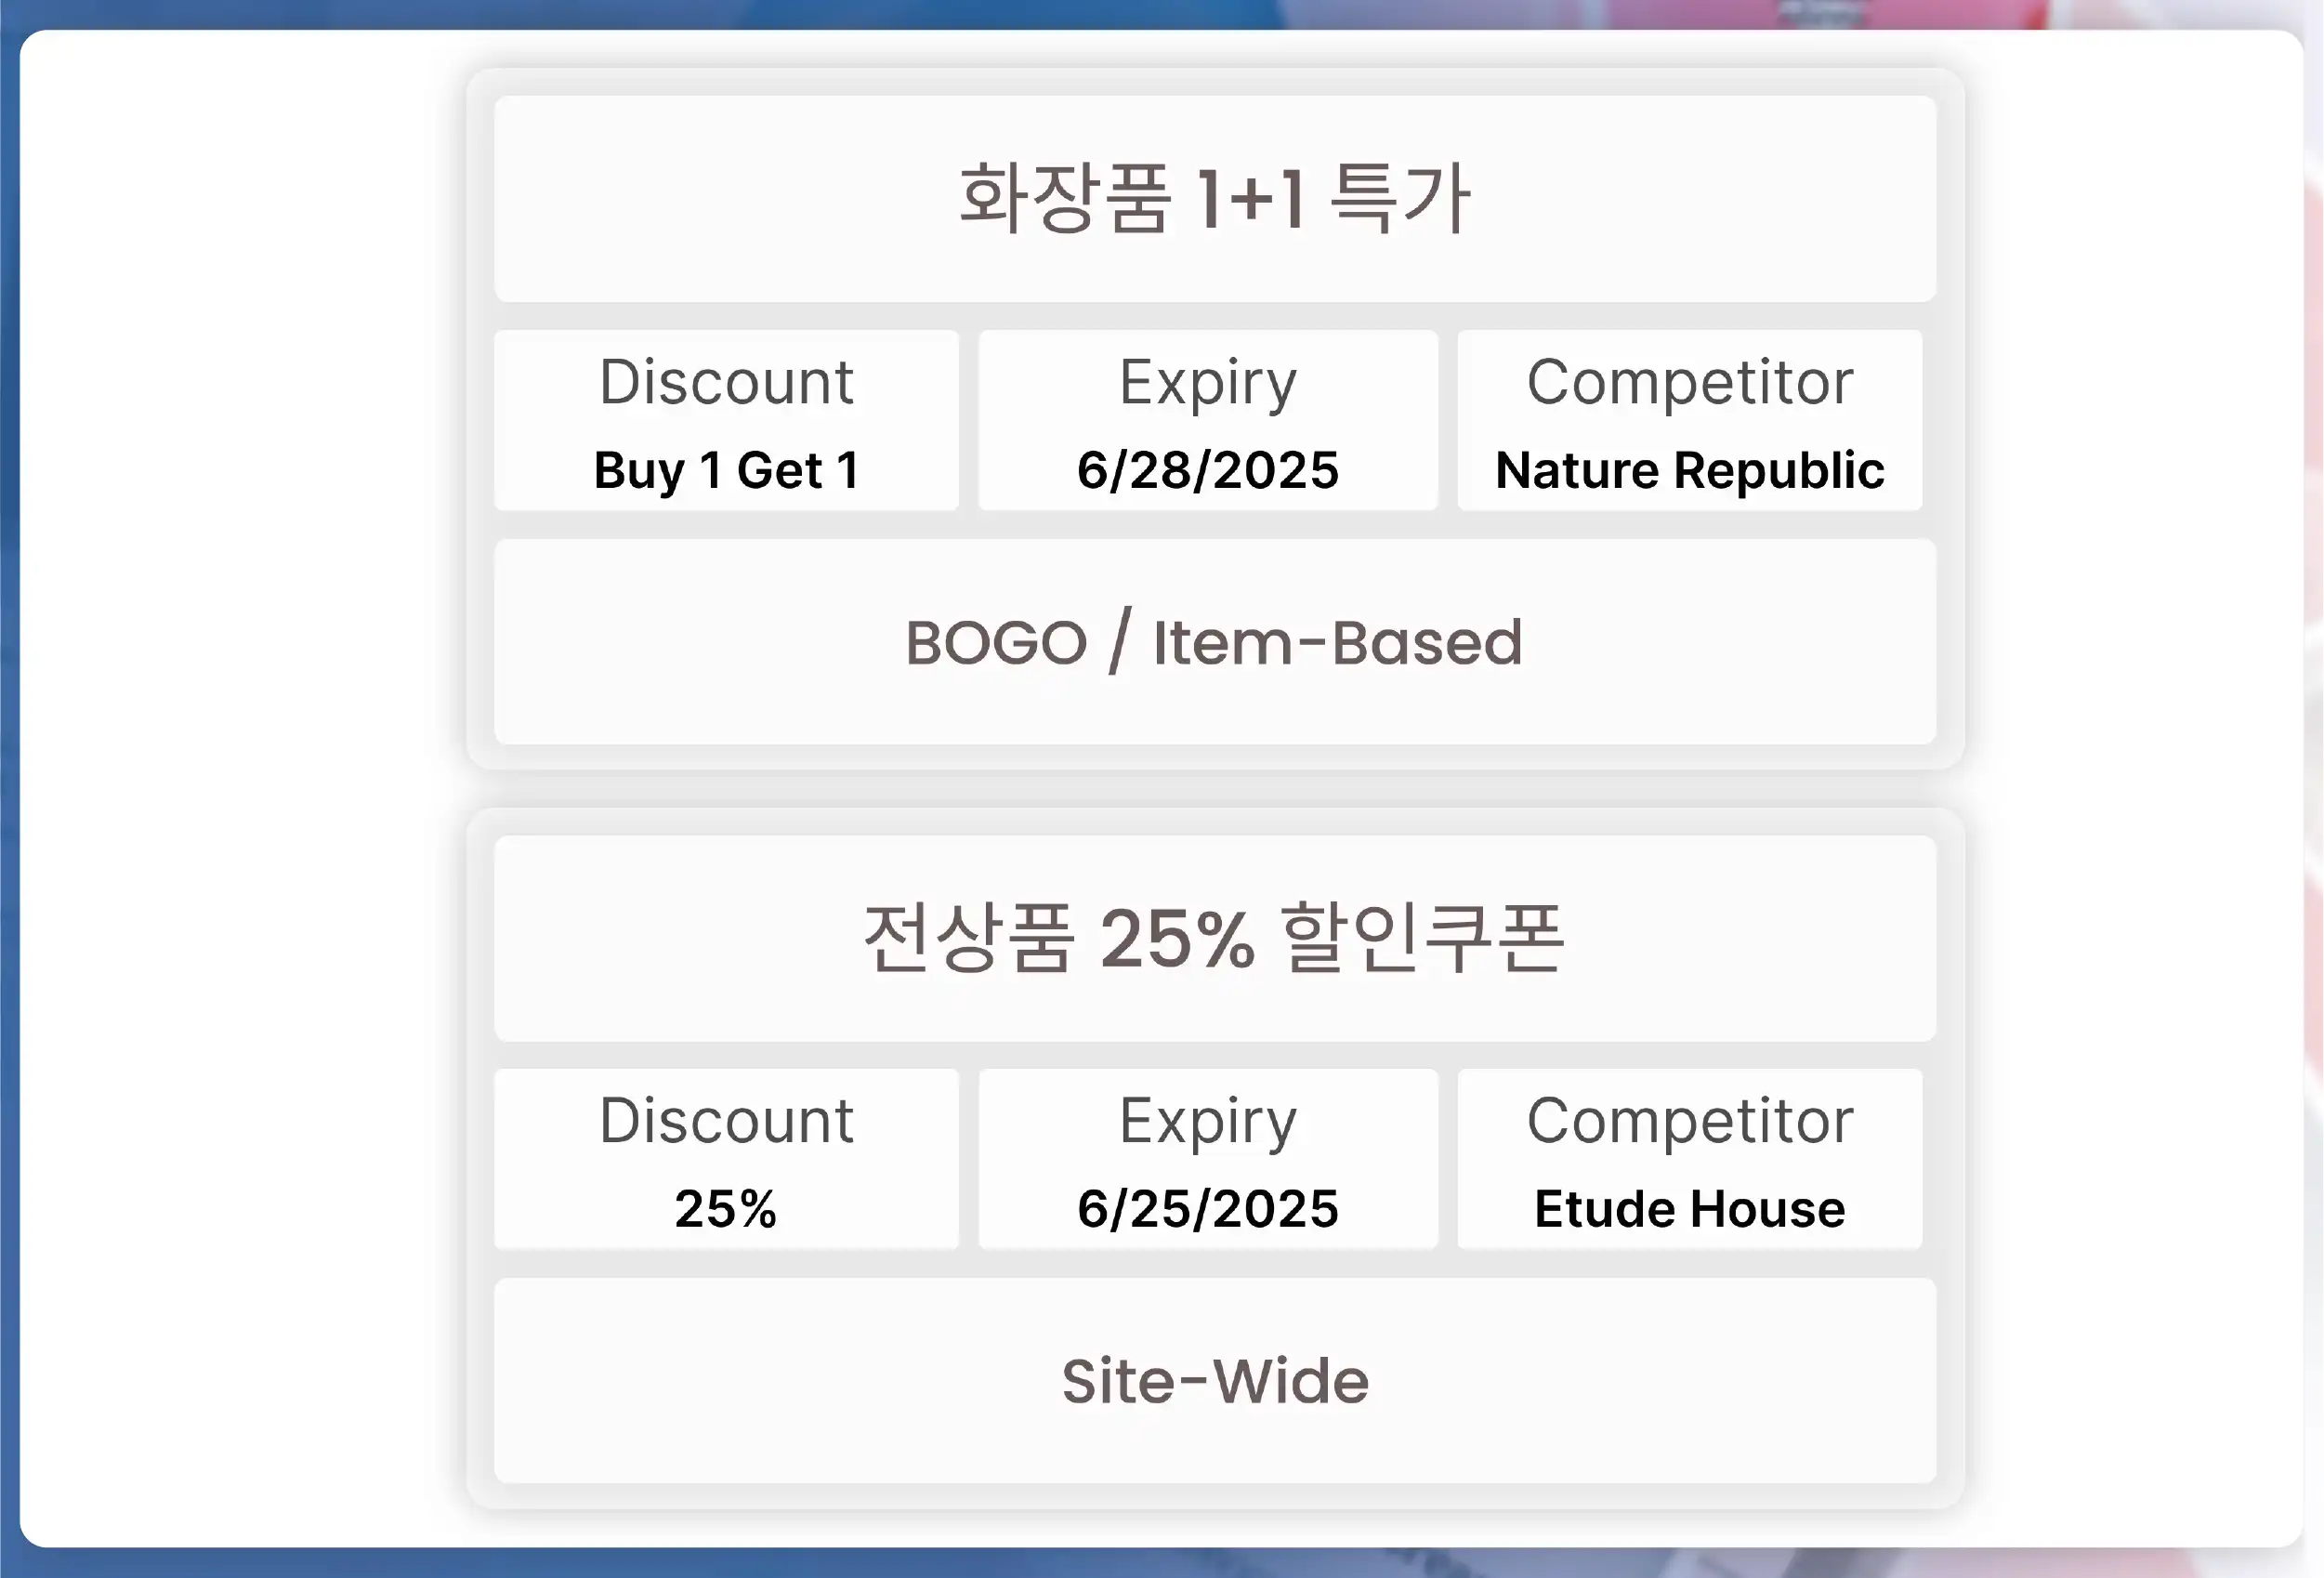Click the Competitor label above Nature Republic
Screen dimensions: 2324x1578
pos(1689,382)
